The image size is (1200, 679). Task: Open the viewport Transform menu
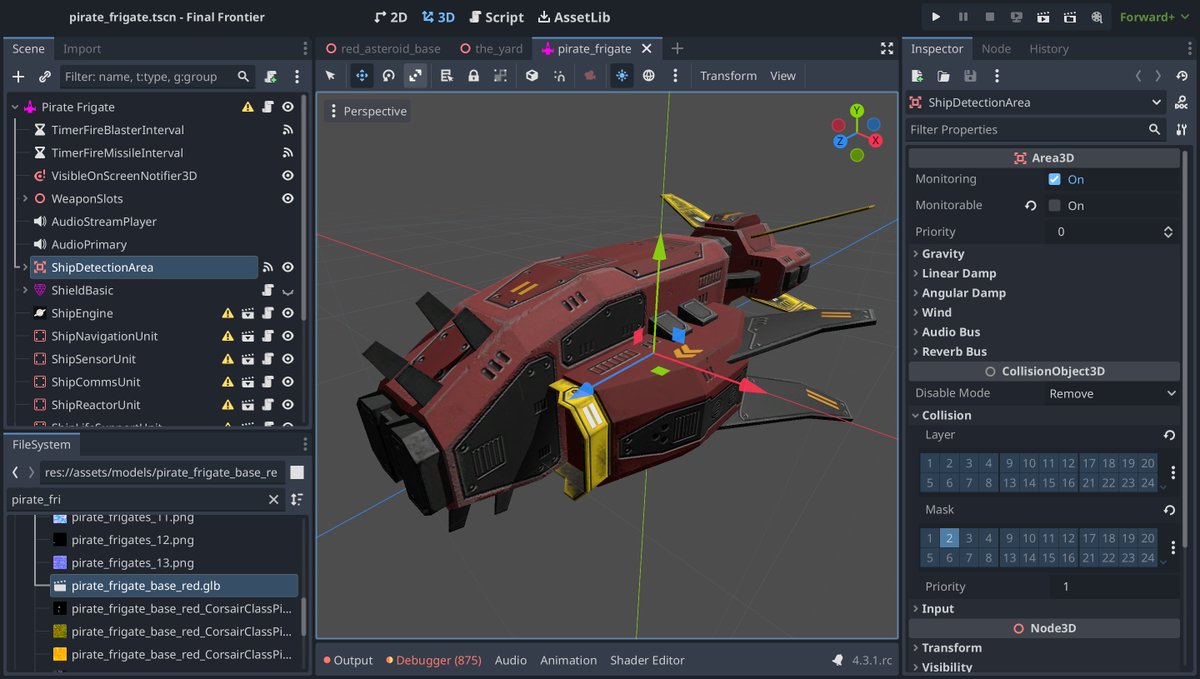728,76
